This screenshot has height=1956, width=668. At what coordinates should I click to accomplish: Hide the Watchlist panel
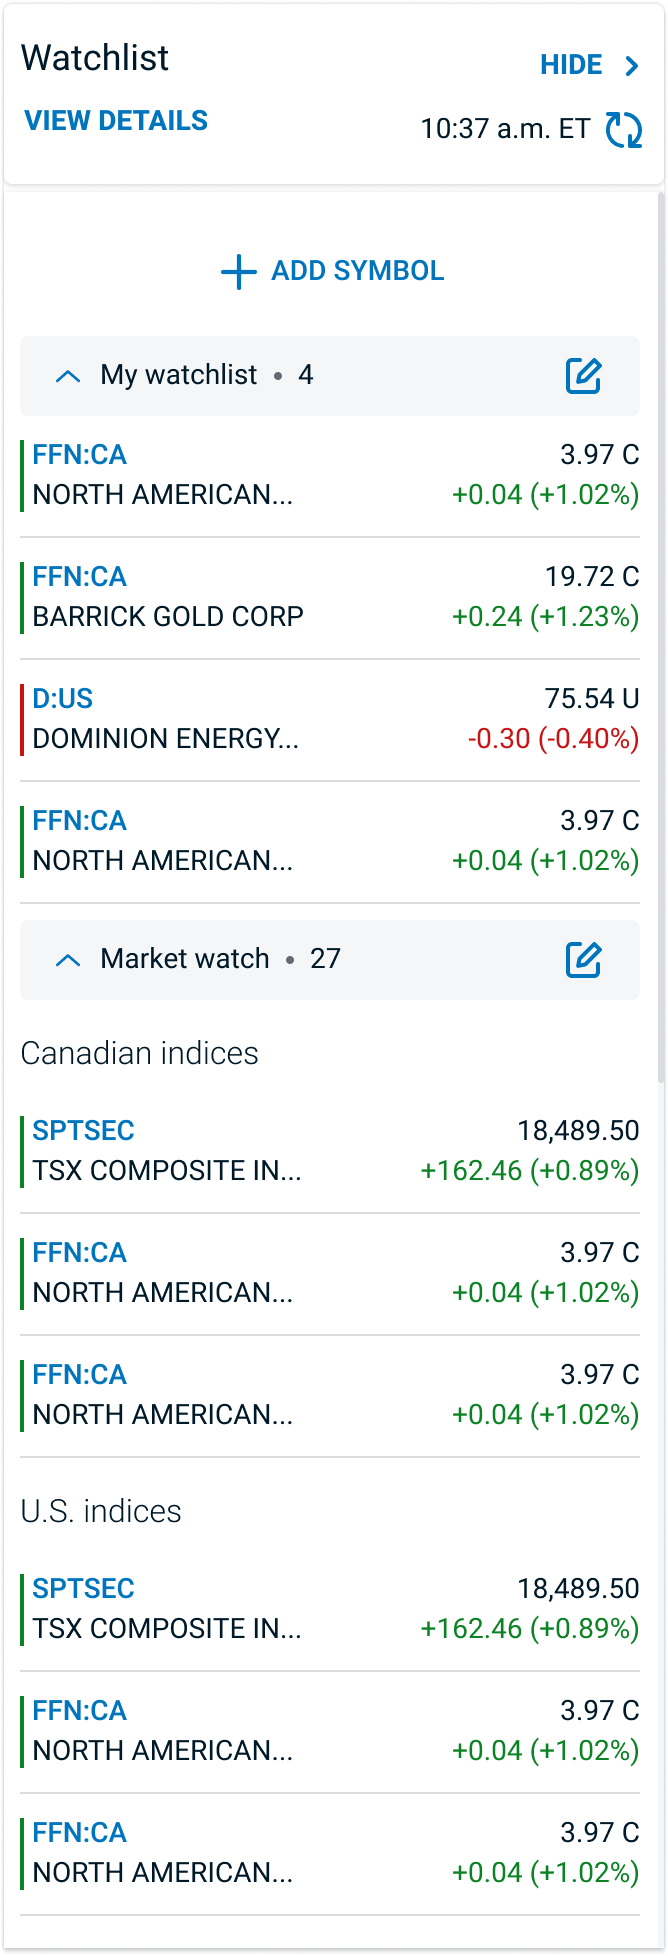point(571,65)
